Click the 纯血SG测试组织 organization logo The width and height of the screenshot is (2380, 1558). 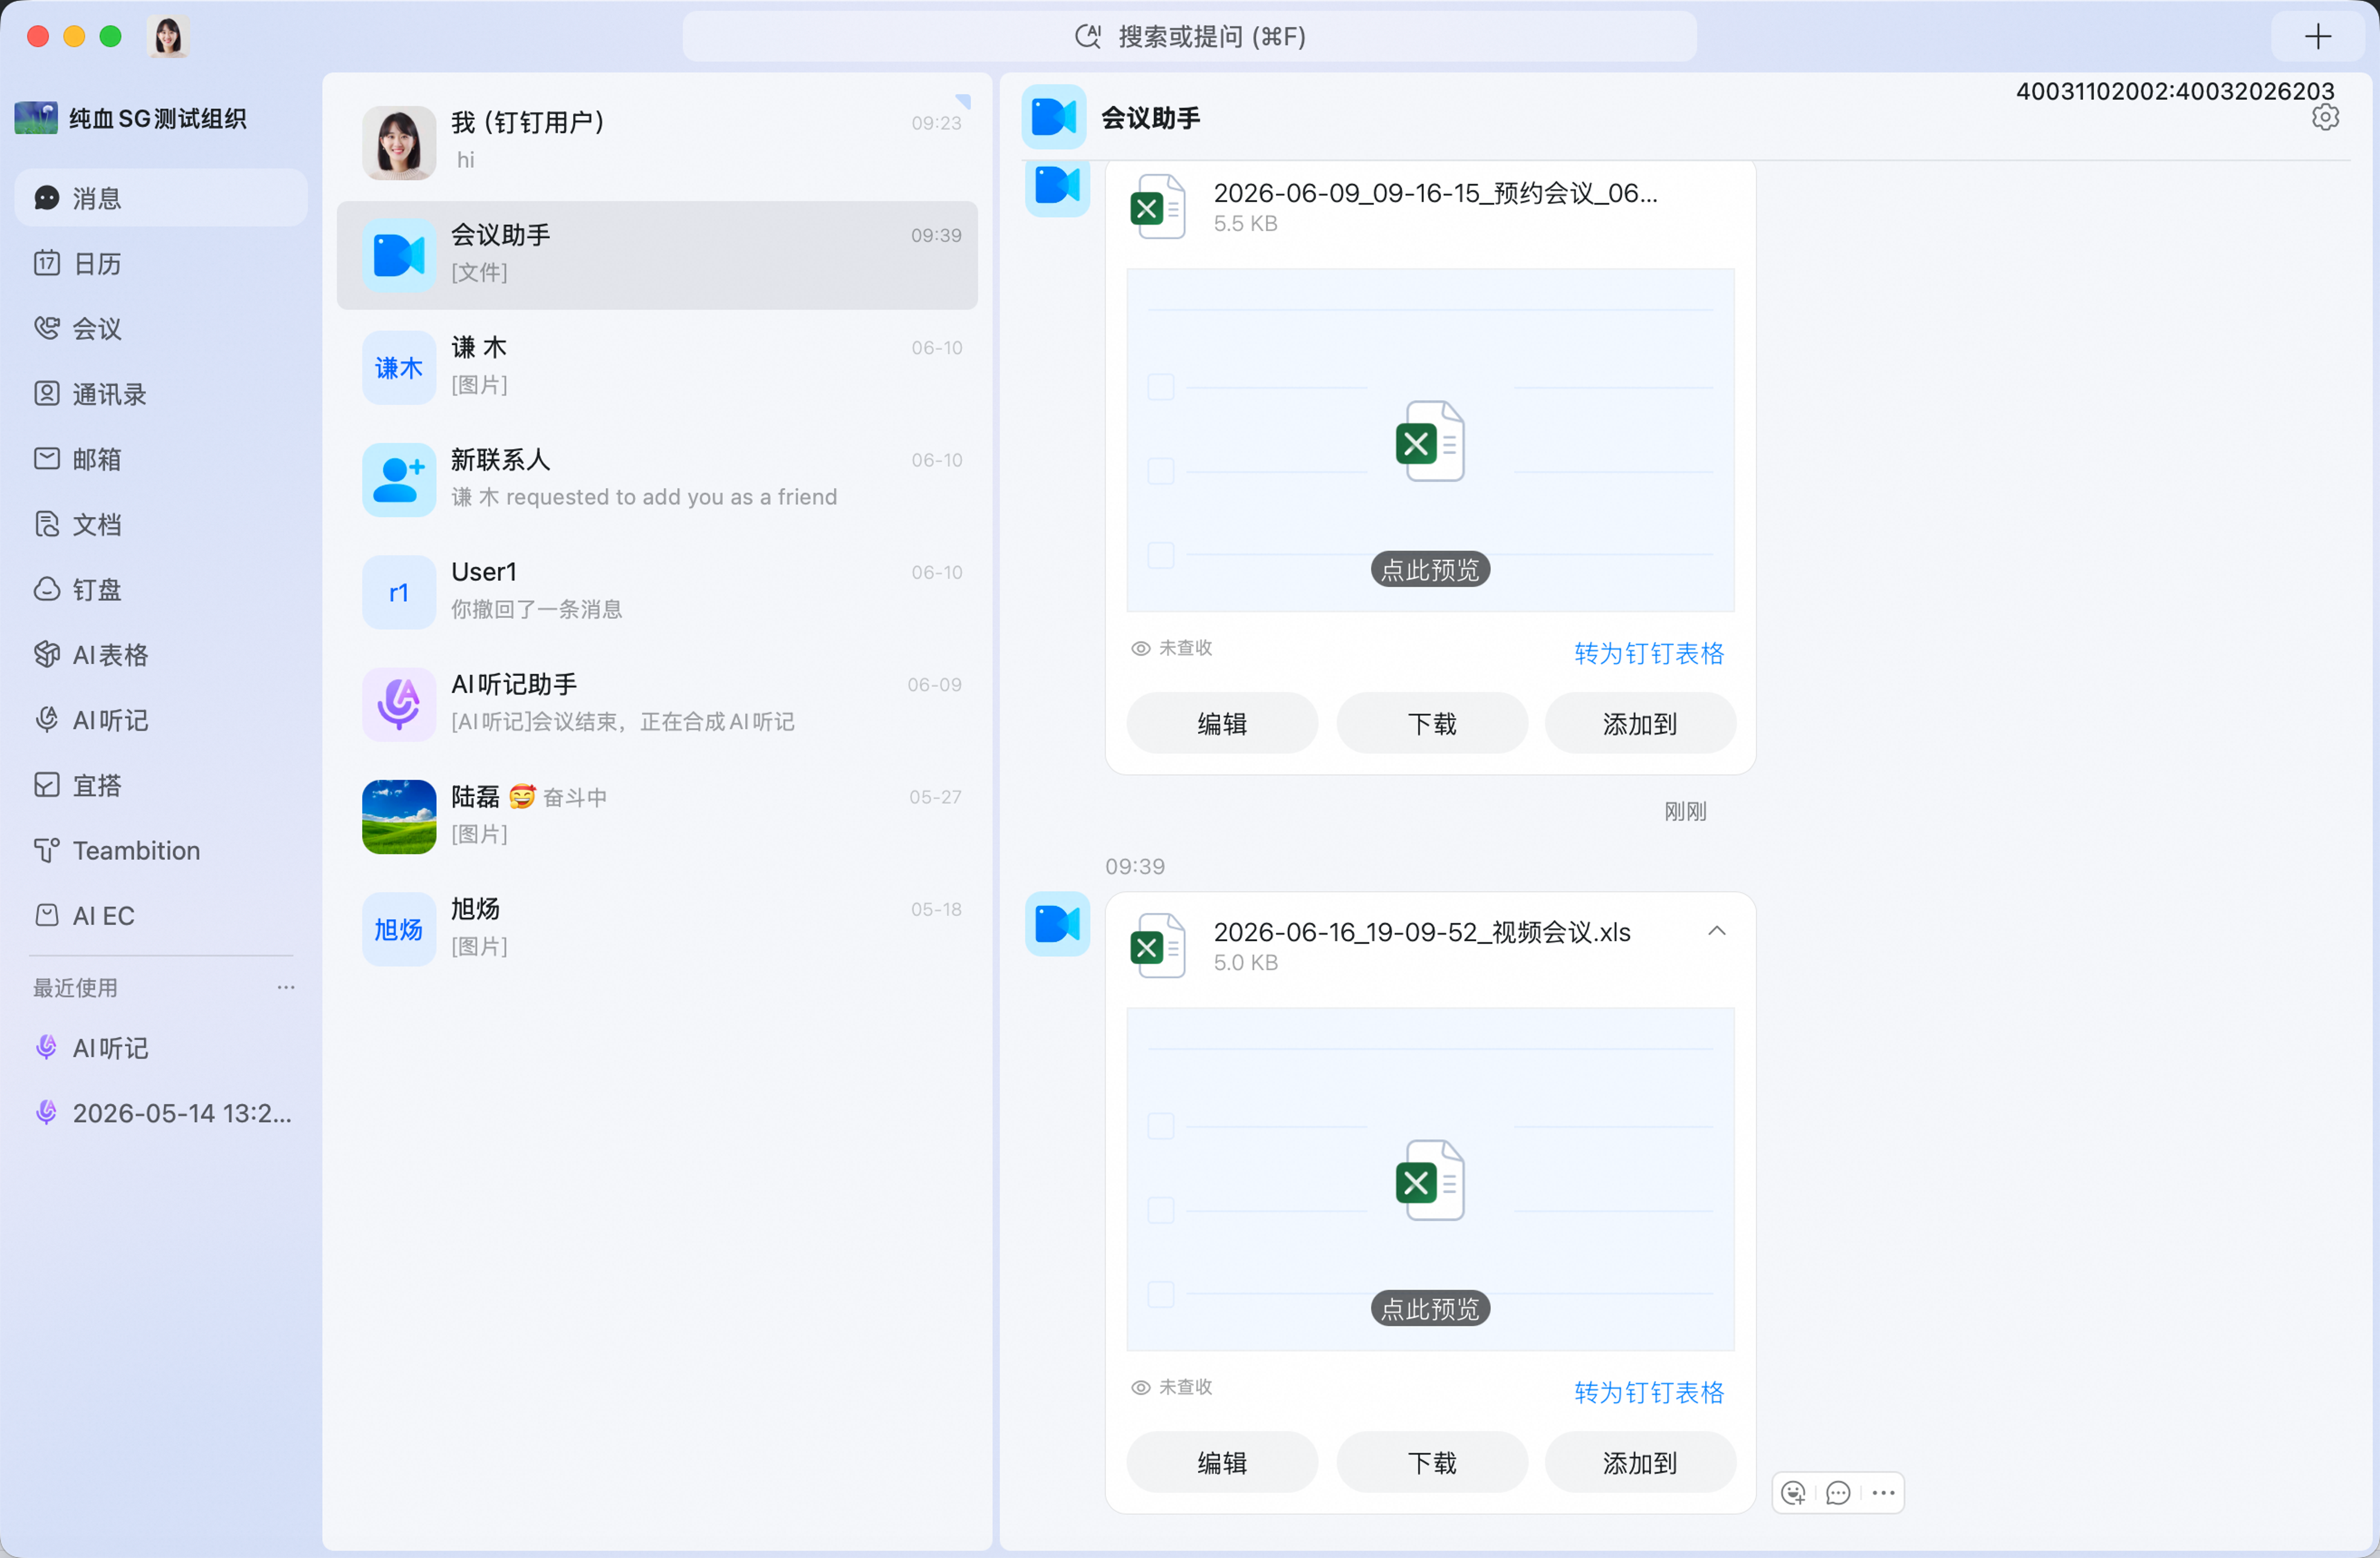tap(36, 118)
